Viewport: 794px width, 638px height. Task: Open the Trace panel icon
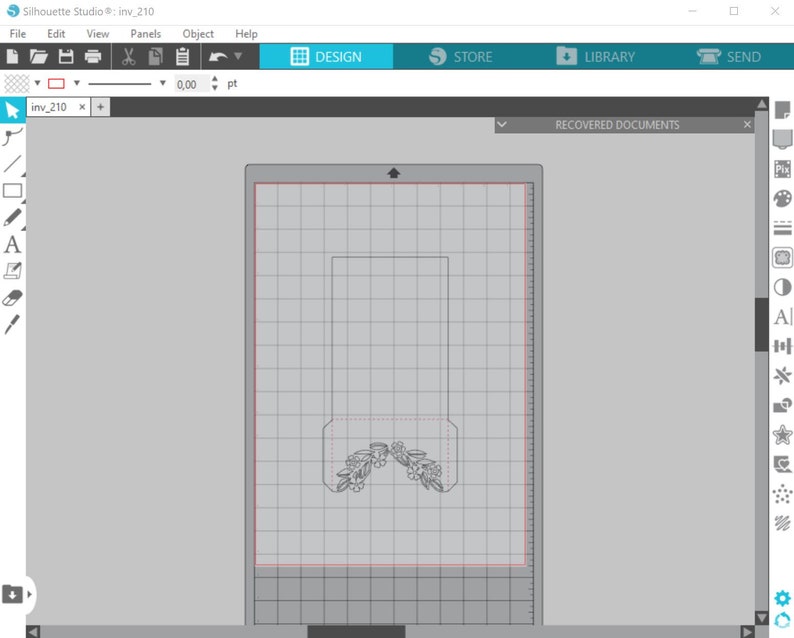[x=782, y=257]
